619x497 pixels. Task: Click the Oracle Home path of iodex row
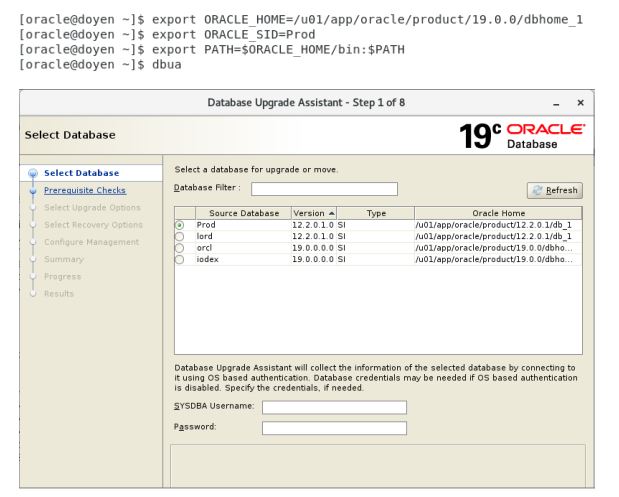coord(493,259)
